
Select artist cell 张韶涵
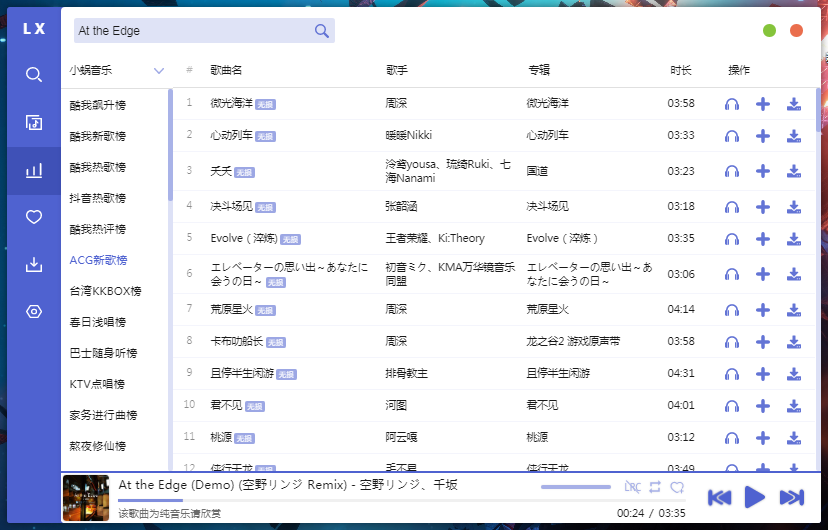point(401,206)
